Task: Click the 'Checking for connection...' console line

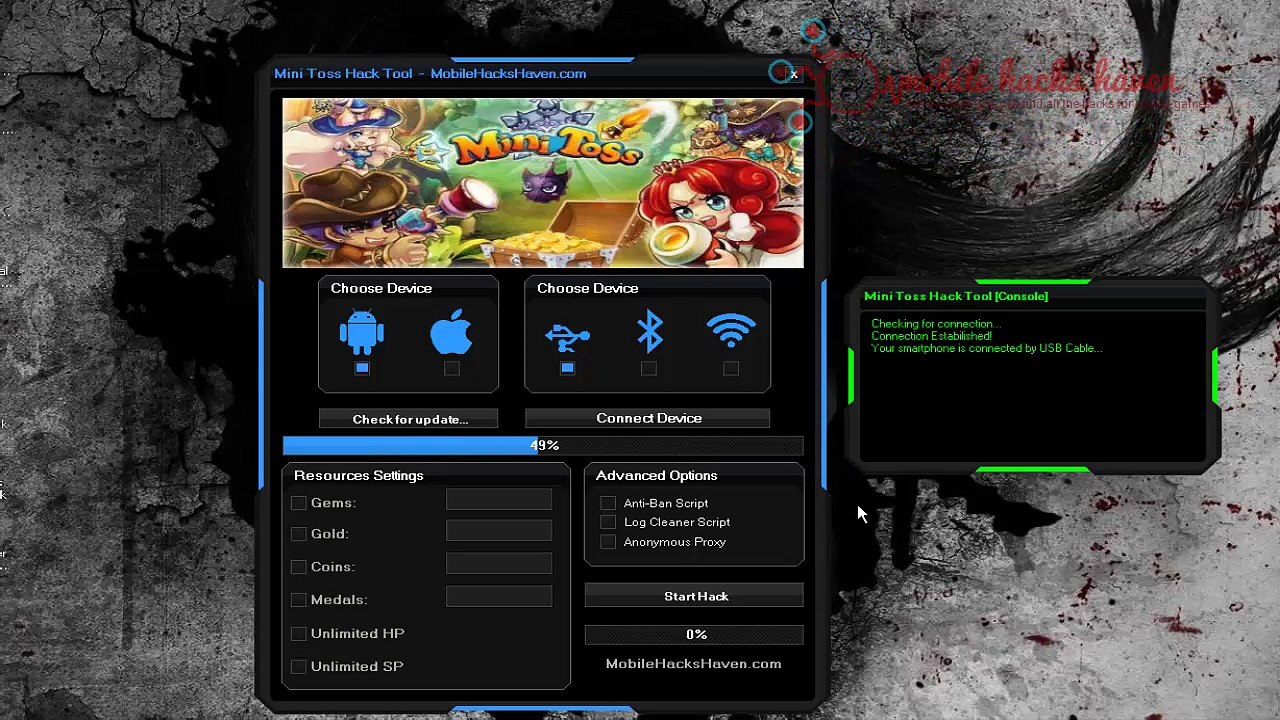Action: pos(935,324)
